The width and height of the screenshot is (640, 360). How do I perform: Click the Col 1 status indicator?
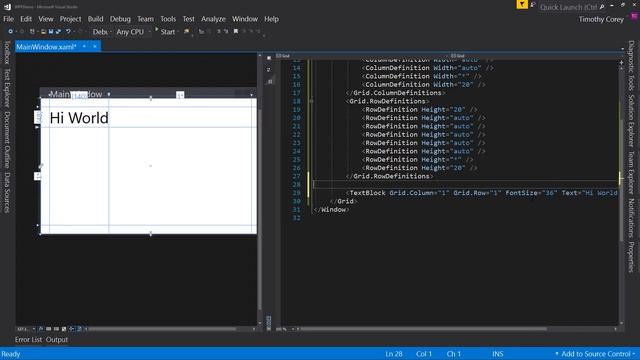point(424,354)
